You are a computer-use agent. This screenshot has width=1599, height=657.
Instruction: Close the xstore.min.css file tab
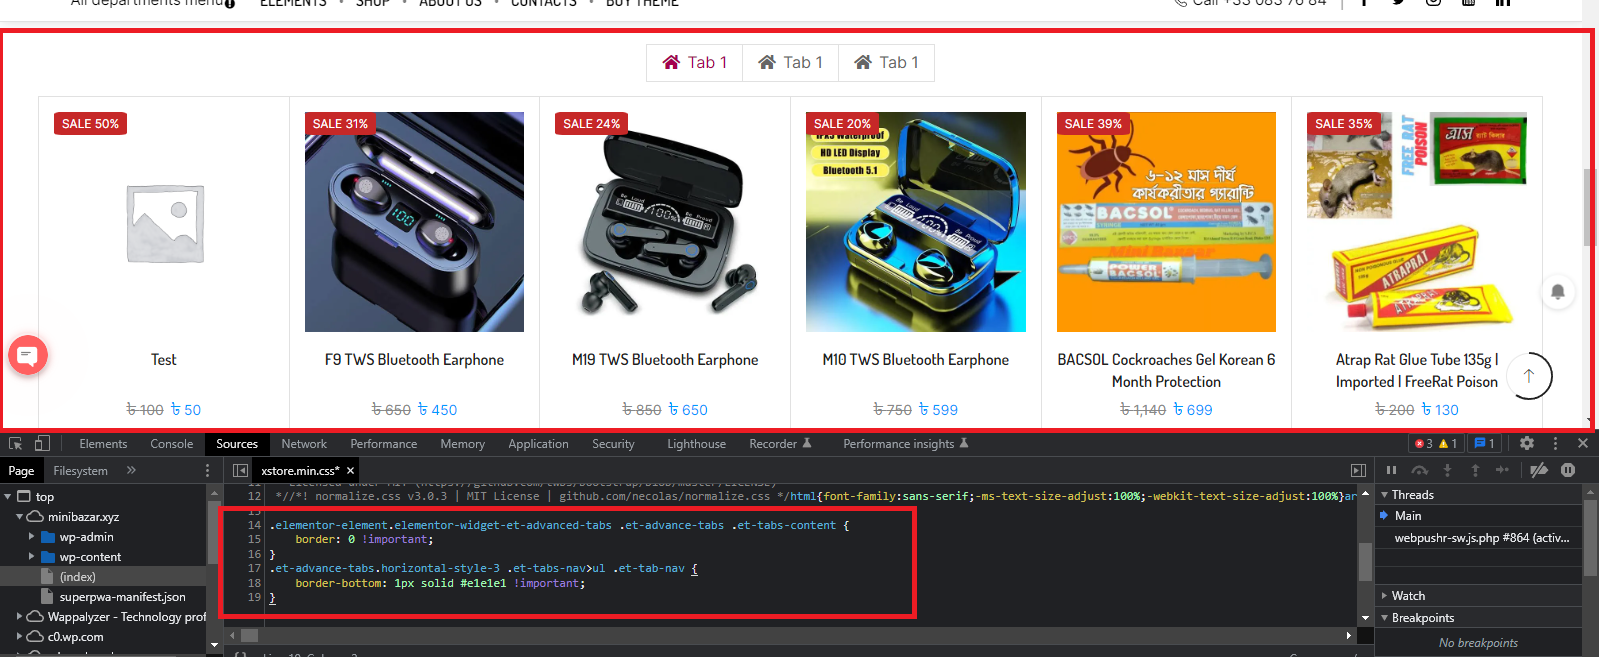(x=351, y=470)
